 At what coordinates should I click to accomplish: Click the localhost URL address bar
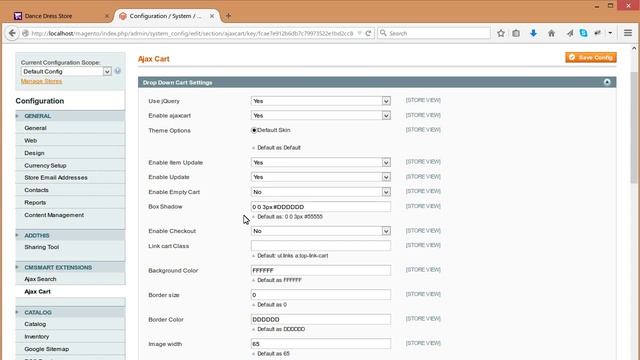point(192,33)
